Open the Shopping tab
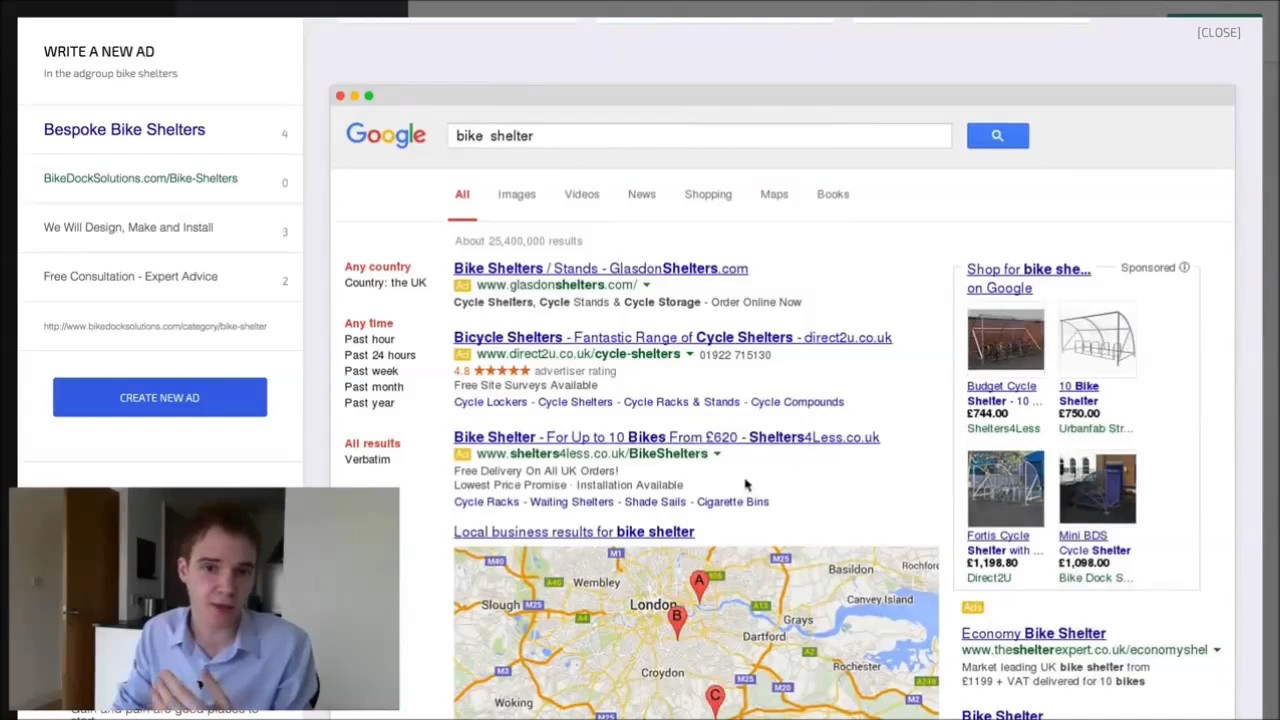The image size is (1280, 720). click(708, 194)
